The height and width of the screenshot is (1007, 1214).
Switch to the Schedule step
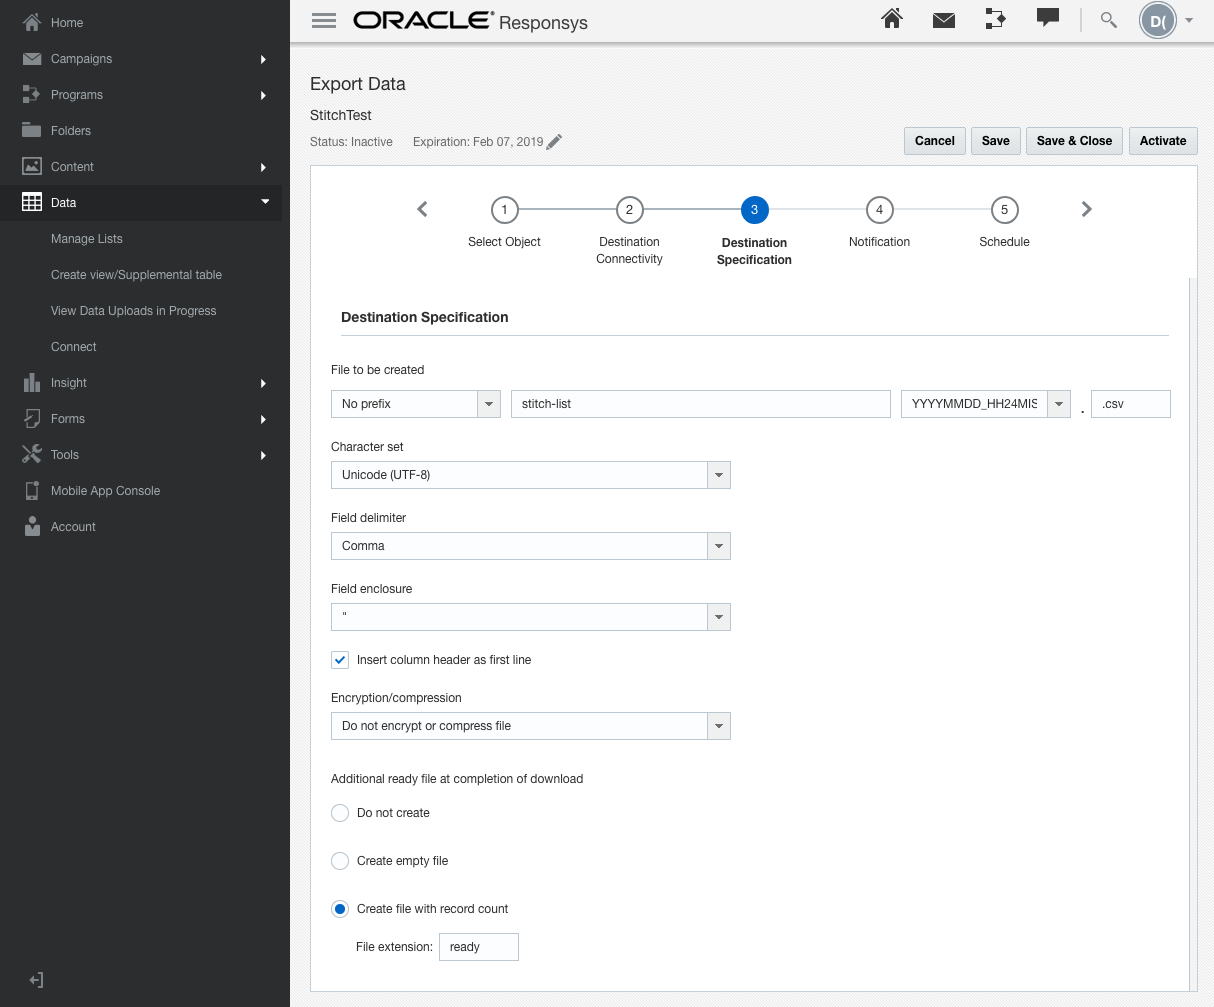pos(1004,210)
